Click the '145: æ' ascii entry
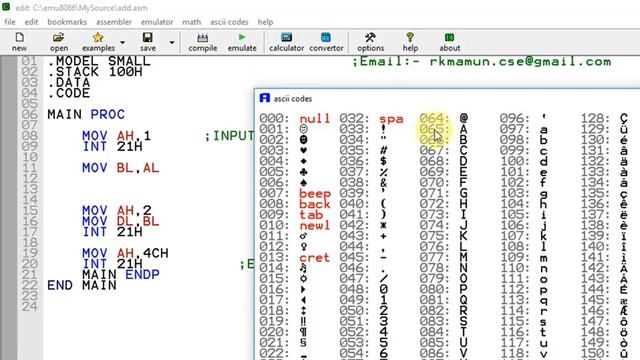 [604, 300]
